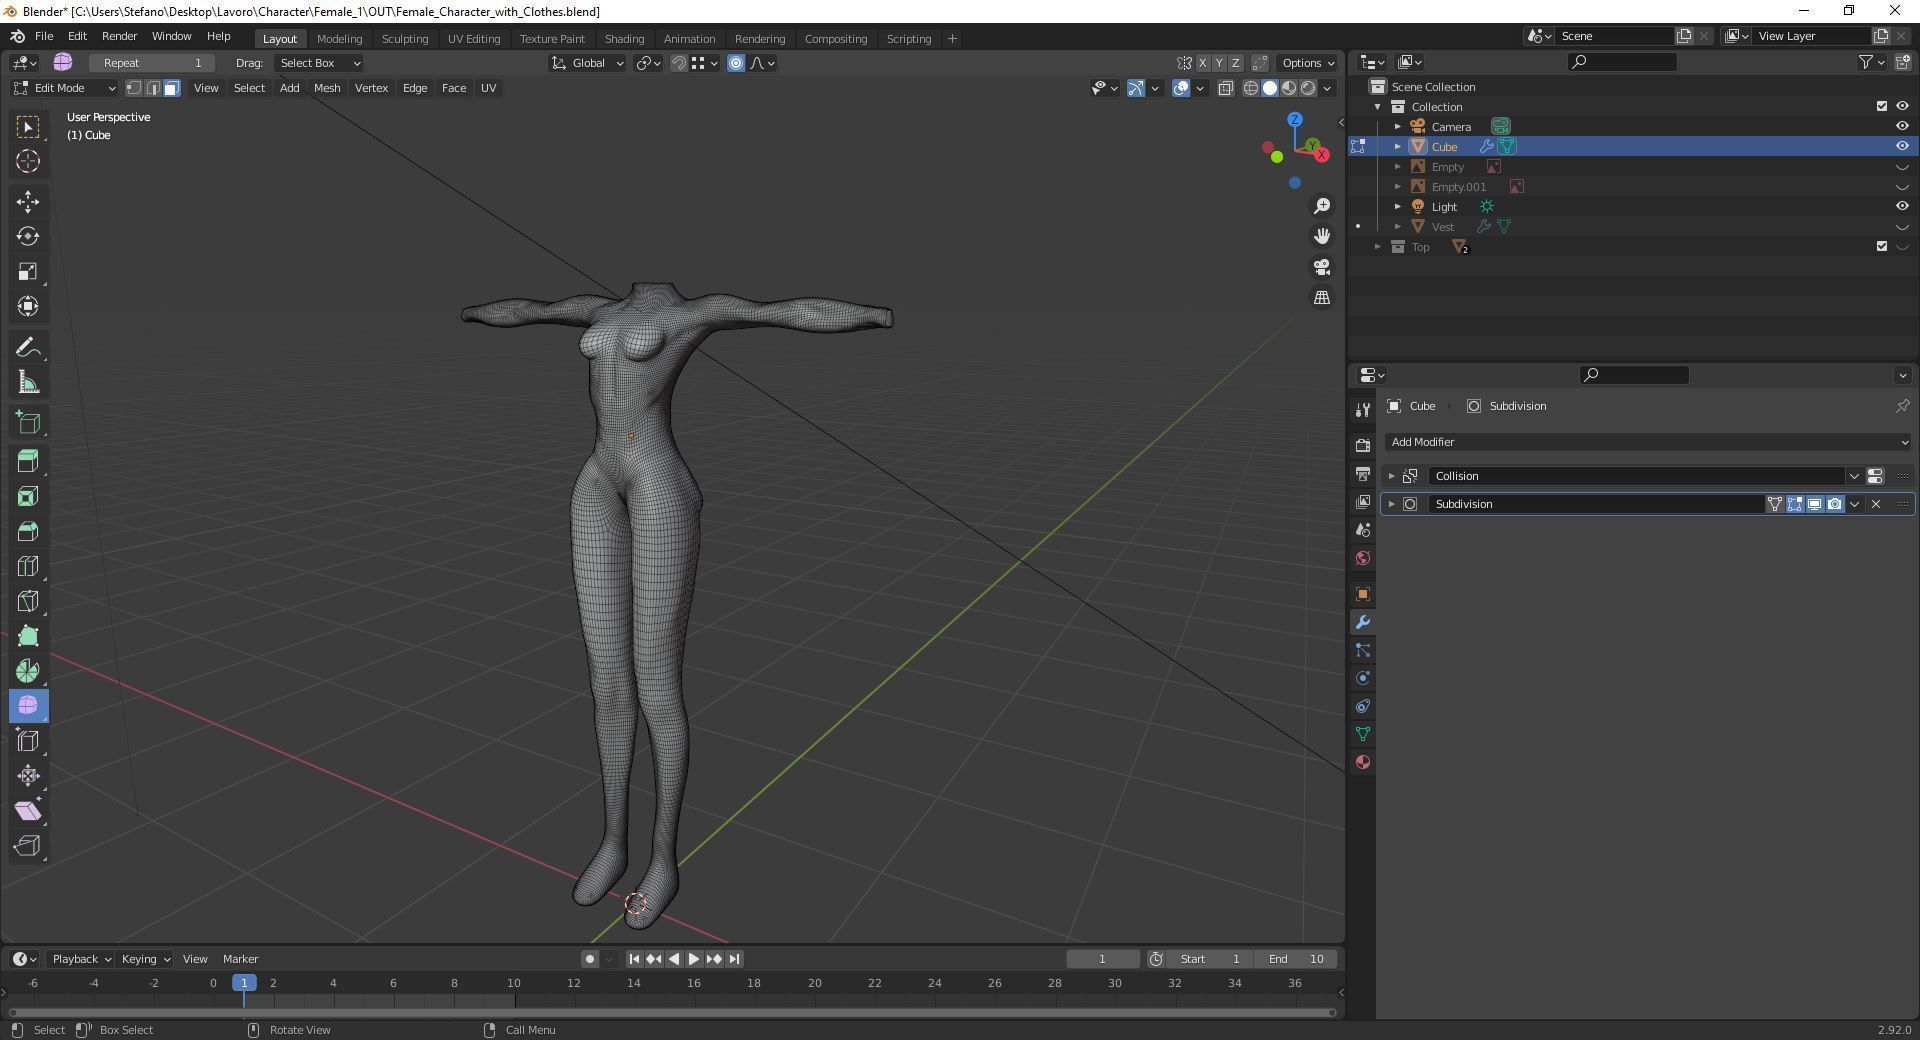Open the Add Modifier dropdown
This screenshot has height=1040, width=1920.
[x=1648, y=442]
